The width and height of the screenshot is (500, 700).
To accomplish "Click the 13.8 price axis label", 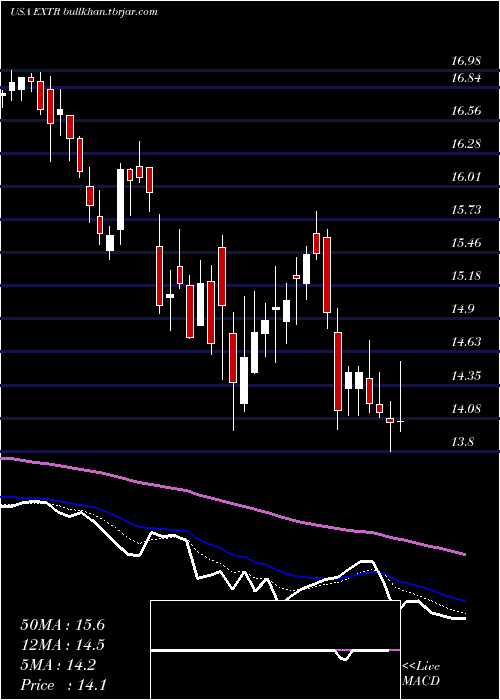I will [x=464, y=442].
